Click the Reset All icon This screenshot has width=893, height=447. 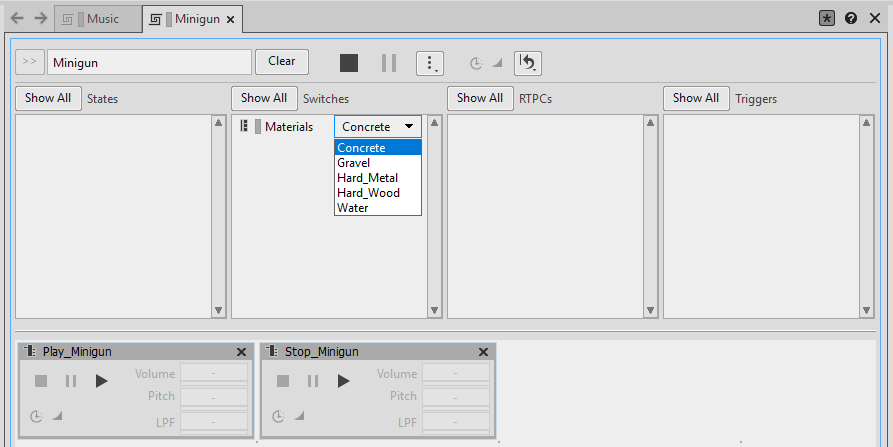coord(528,63)
